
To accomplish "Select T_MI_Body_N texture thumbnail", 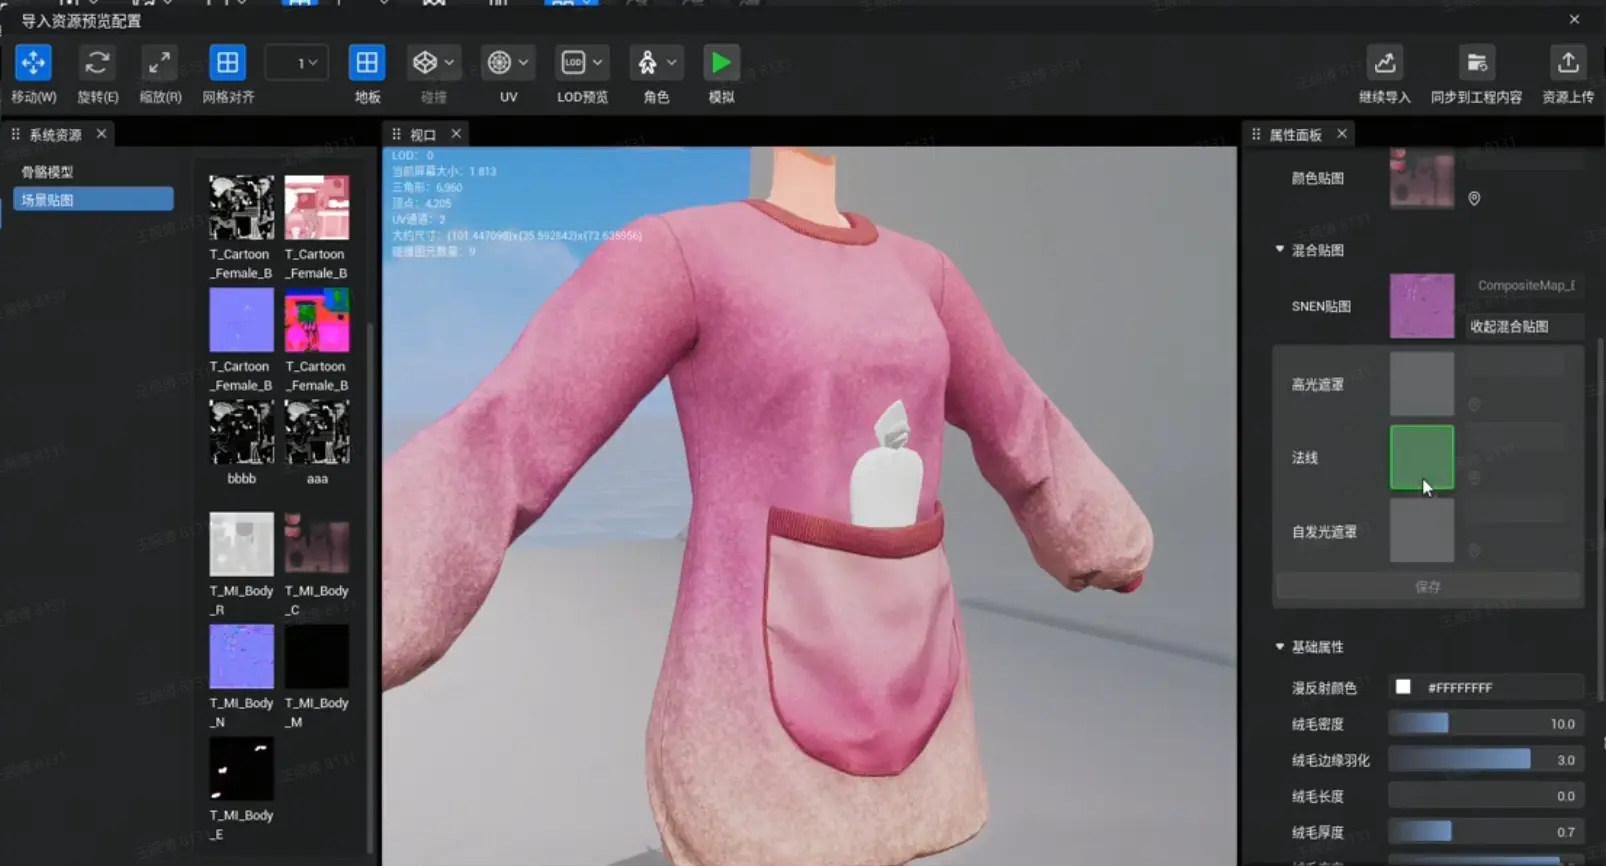I will 241,656.
